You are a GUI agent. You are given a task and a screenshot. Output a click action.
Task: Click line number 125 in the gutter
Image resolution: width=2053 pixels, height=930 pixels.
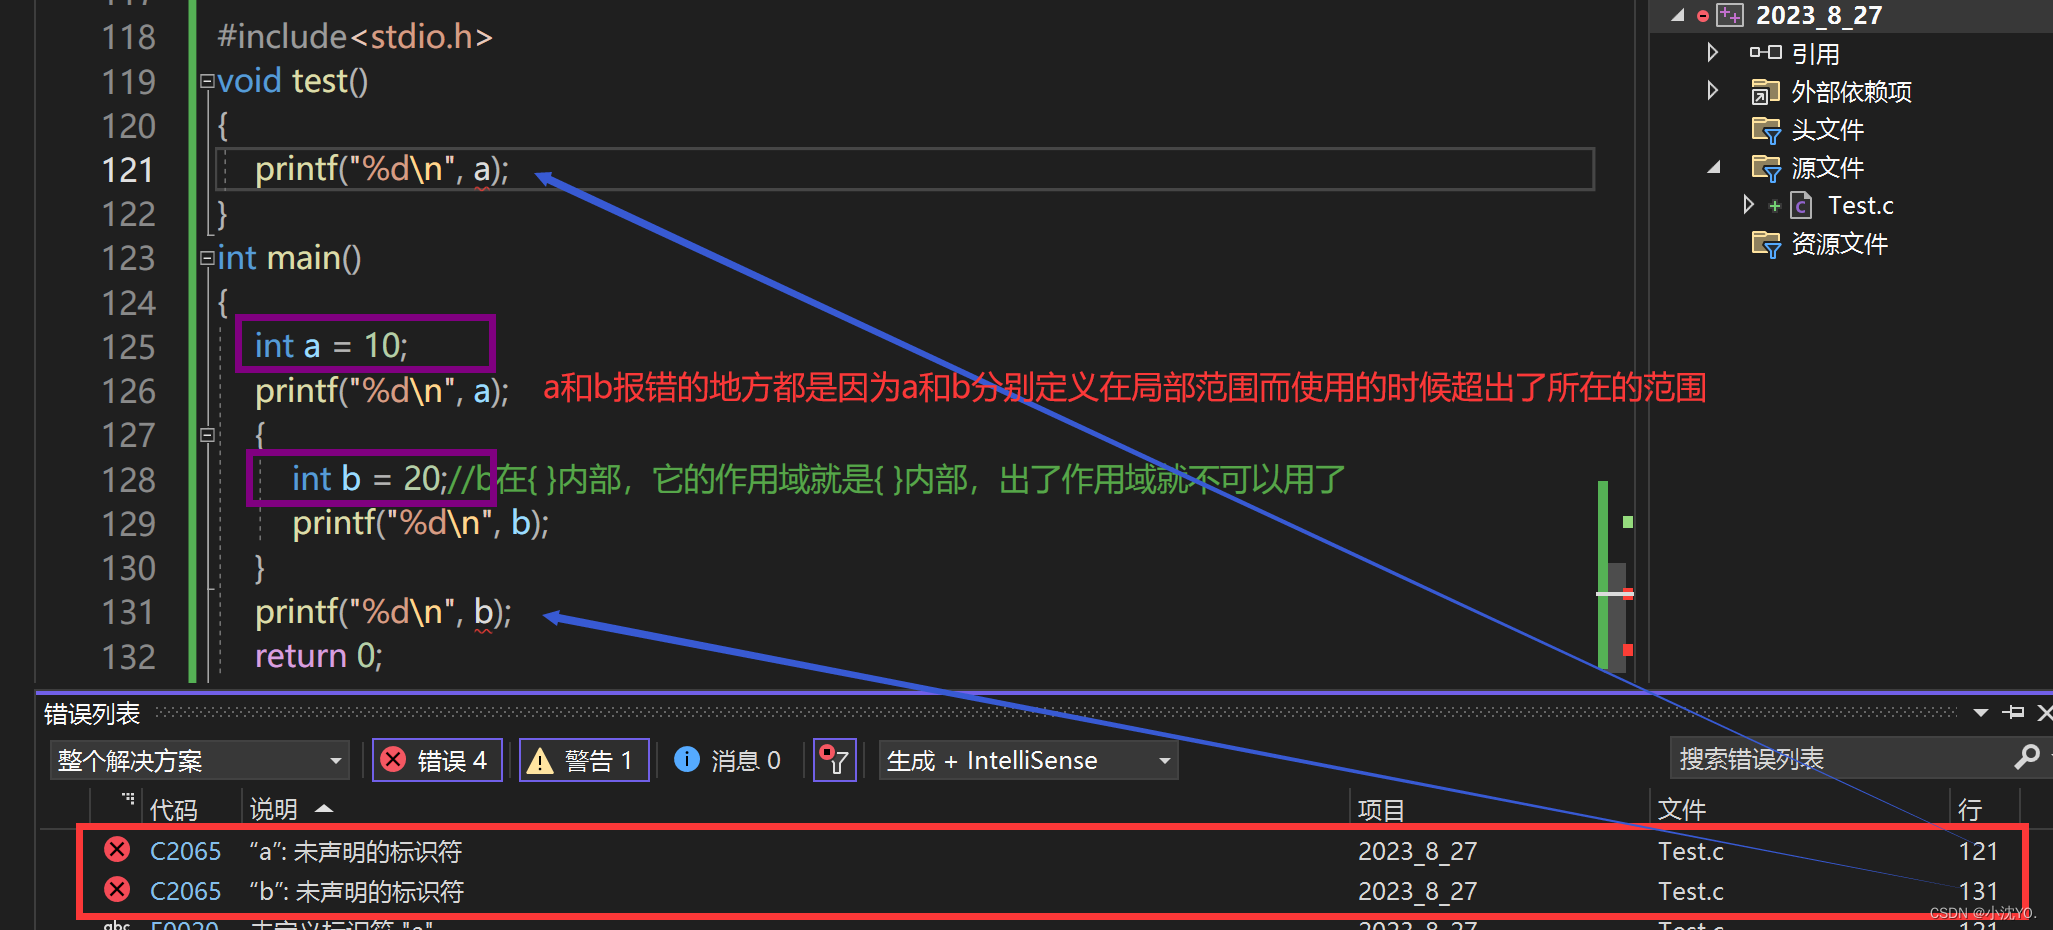(128, 347)
